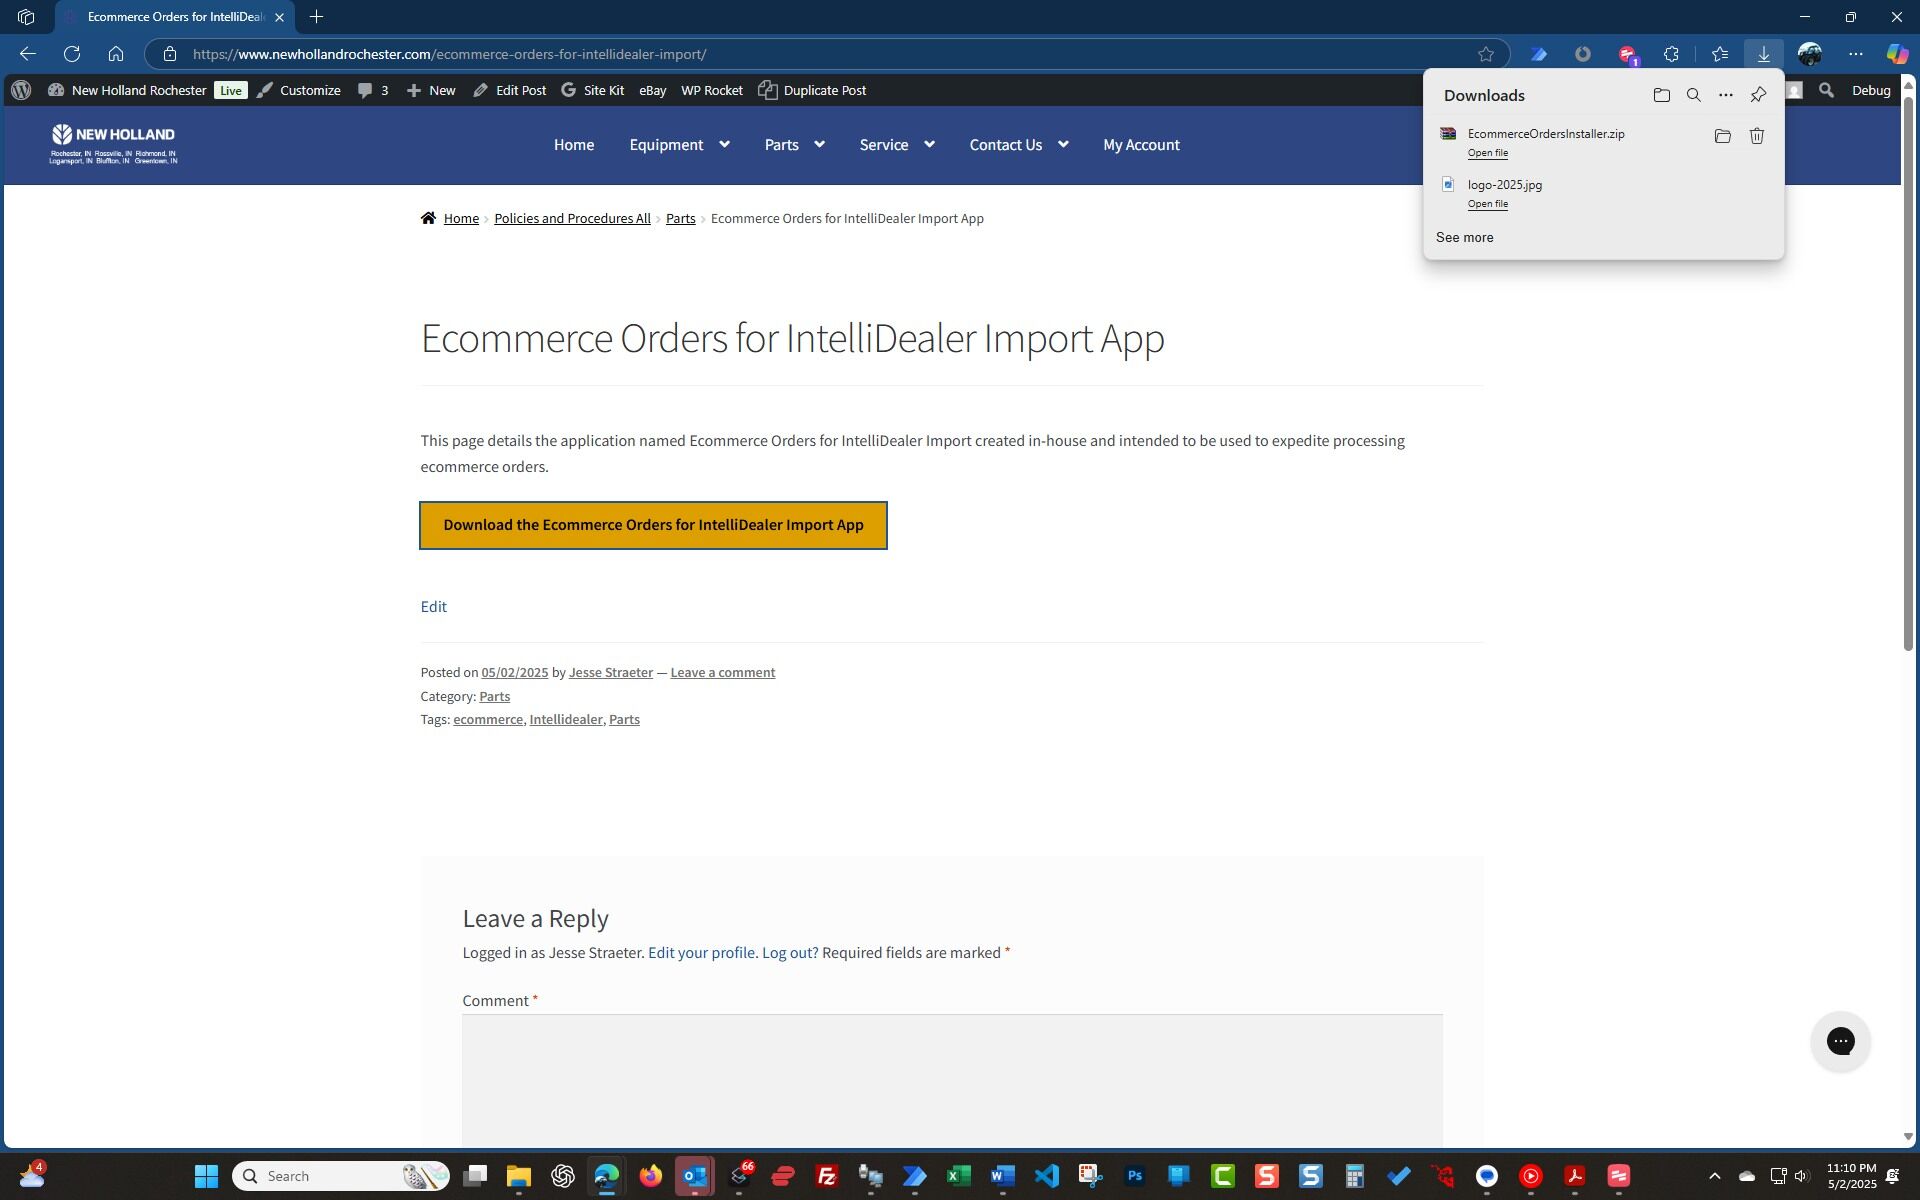Open Excel from the Windows taskbar
This screenshot has height=1200, width=1920.
(958, 1176)
